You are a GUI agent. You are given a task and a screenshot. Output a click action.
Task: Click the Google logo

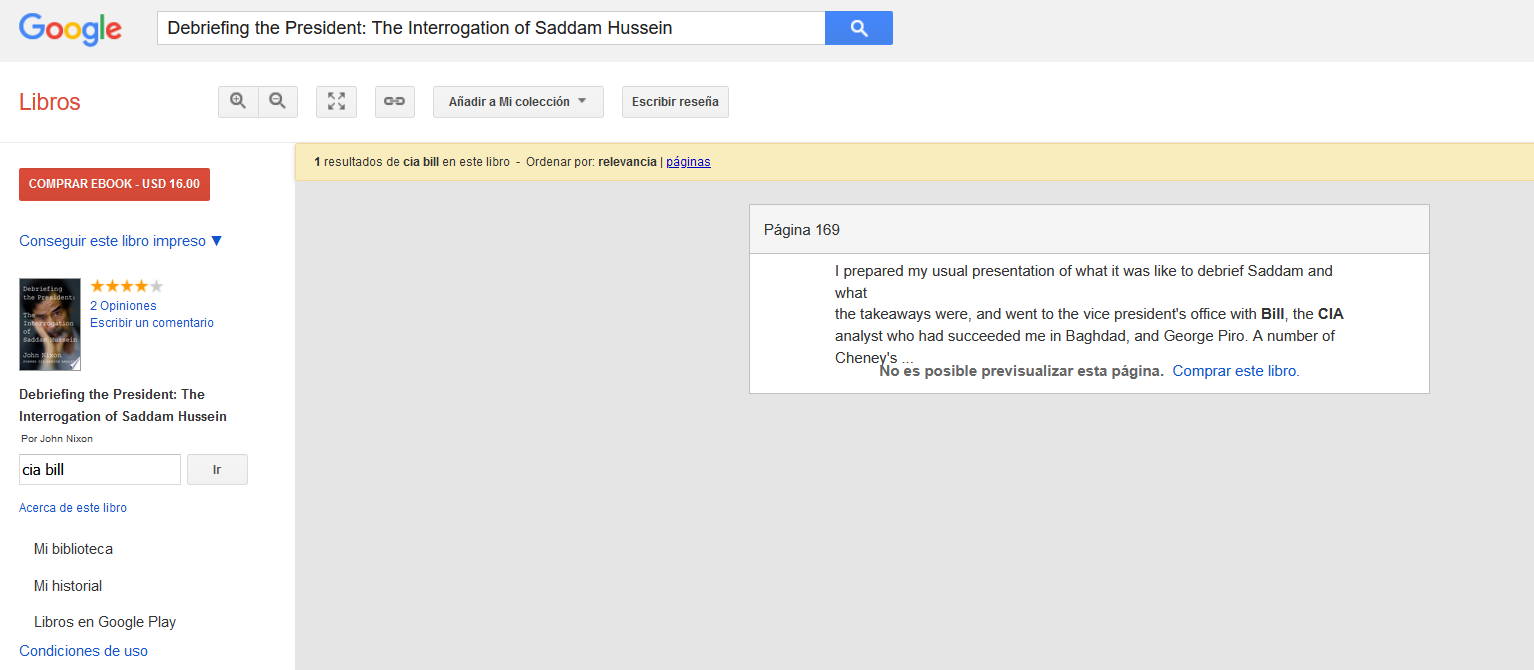pos(70,29)
